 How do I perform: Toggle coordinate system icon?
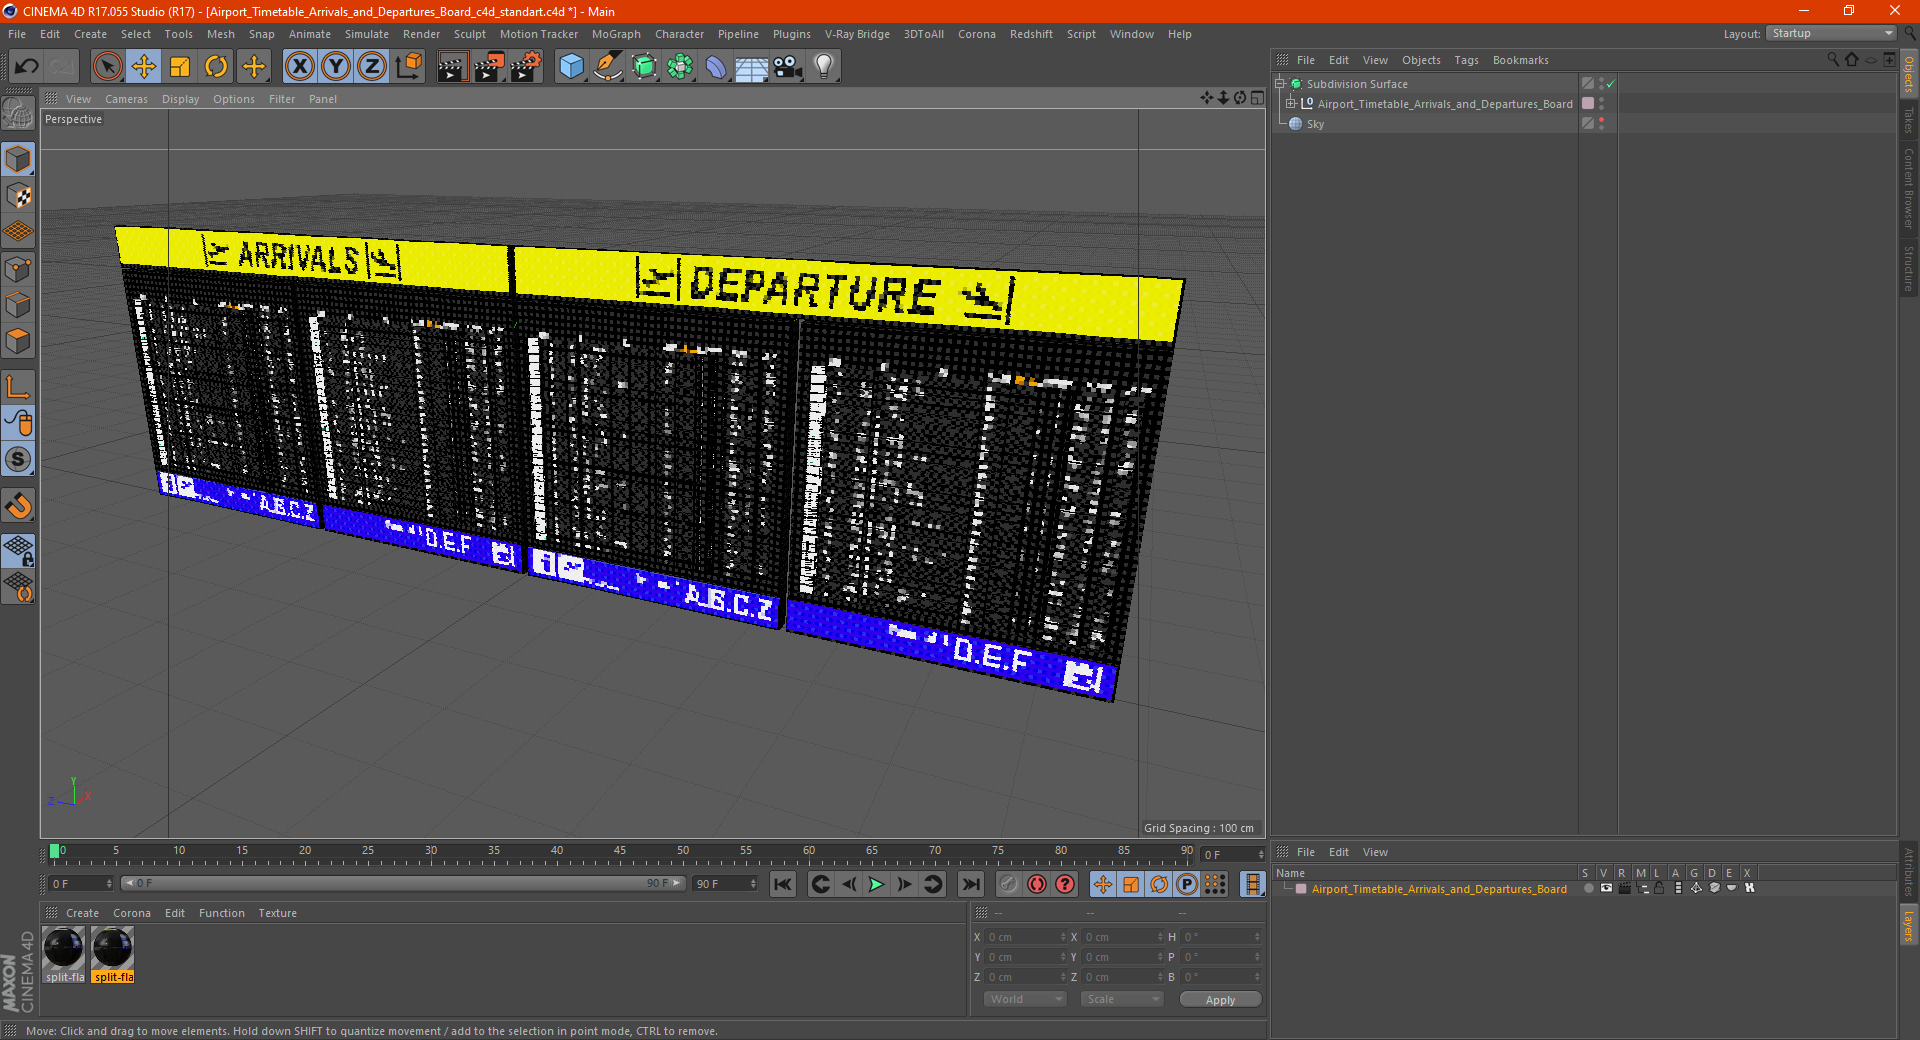408,67
